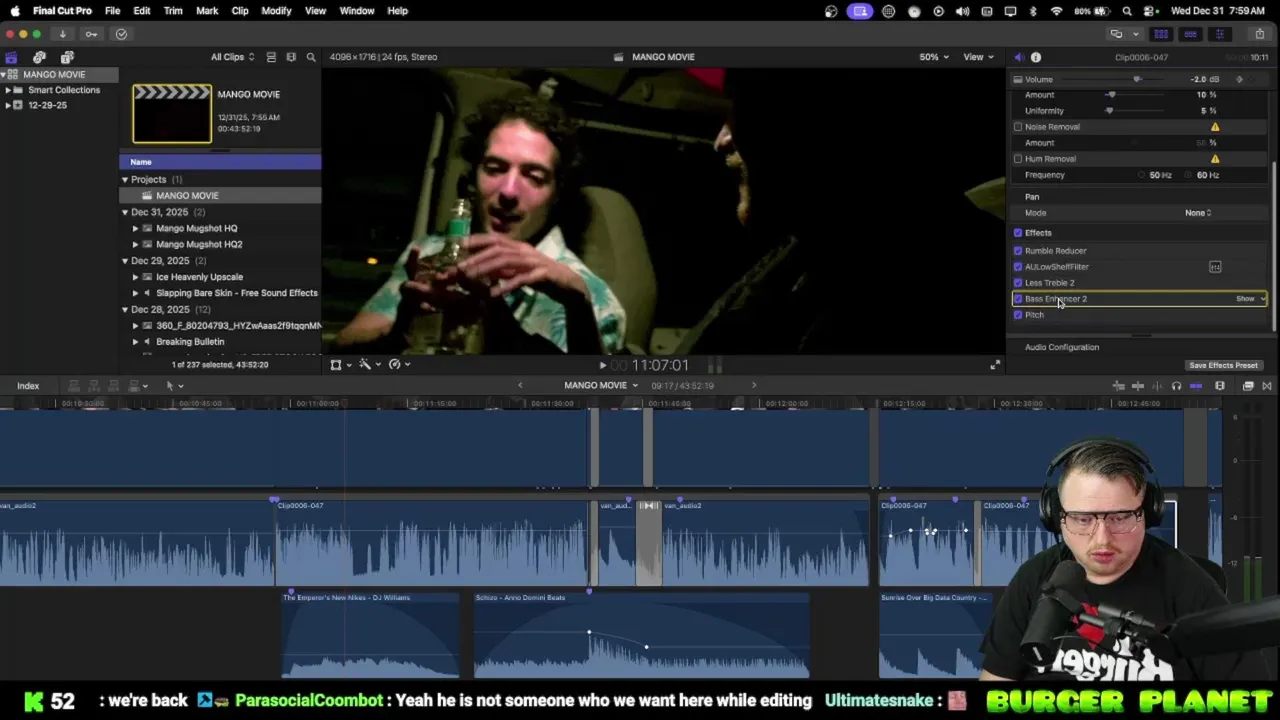Open the Photos and Audio sidebar
Image resolution: width=1280 pixels, height=720 pixels.
tap(39, 57)
